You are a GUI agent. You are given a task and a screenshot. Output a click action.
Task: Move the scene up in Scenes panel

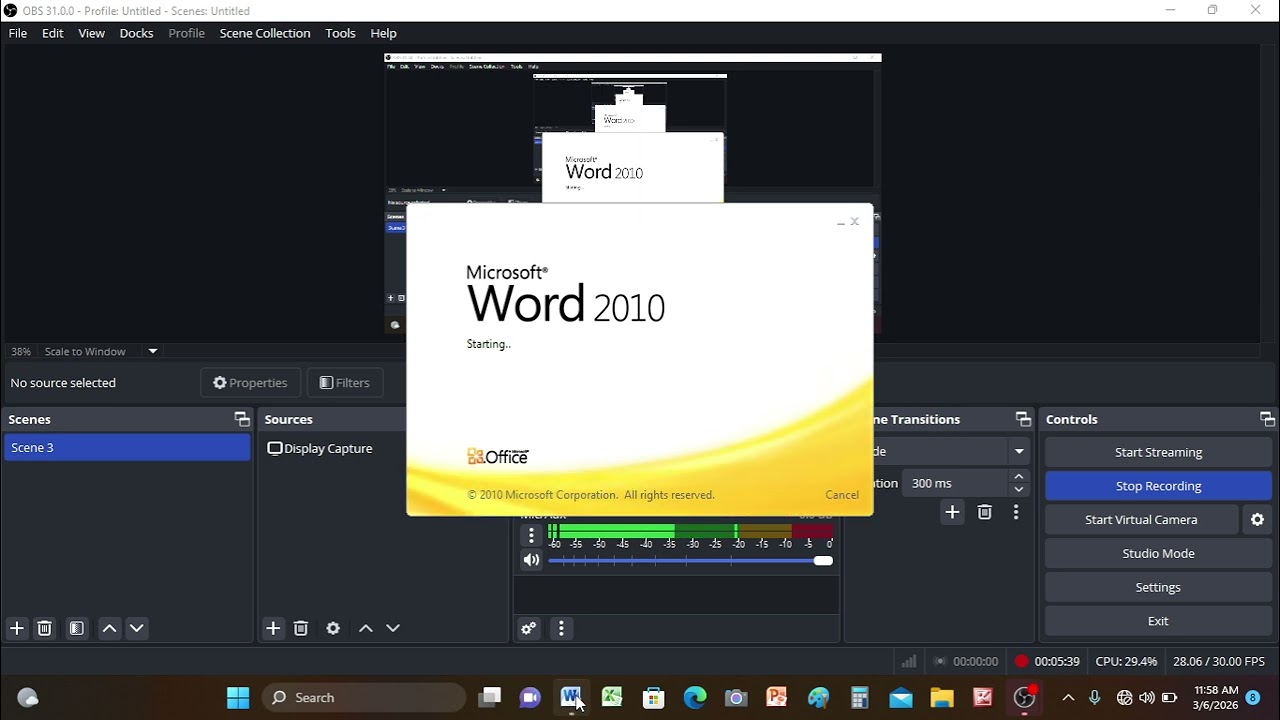pos(109,628)
